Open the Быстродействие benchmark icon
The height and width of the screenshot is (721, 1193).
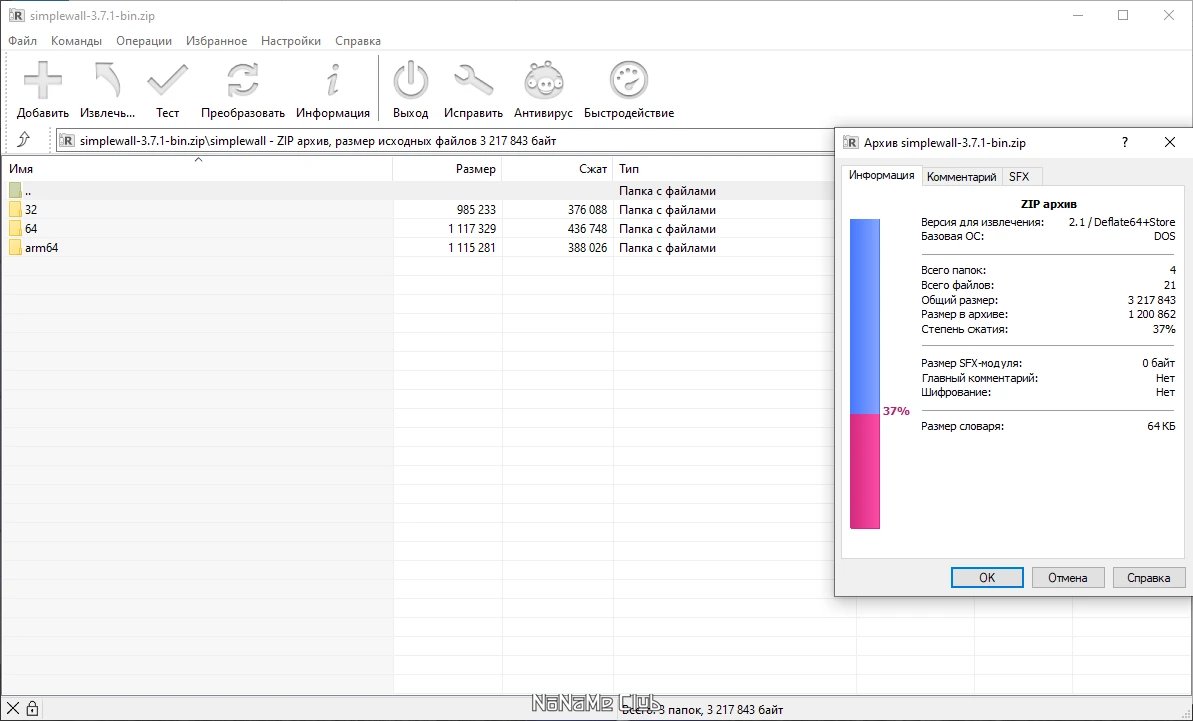628,81
